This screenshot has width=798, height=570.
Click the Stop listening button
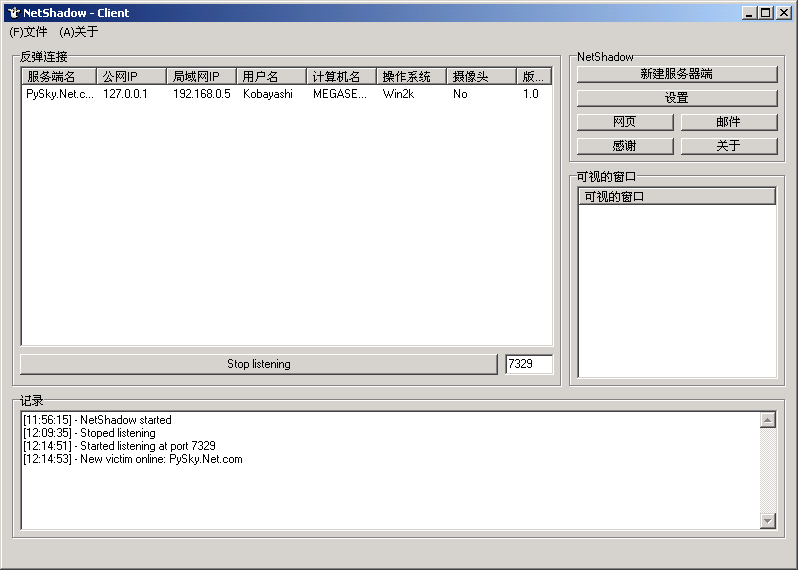pyautogui.click(x=258, y=364)
